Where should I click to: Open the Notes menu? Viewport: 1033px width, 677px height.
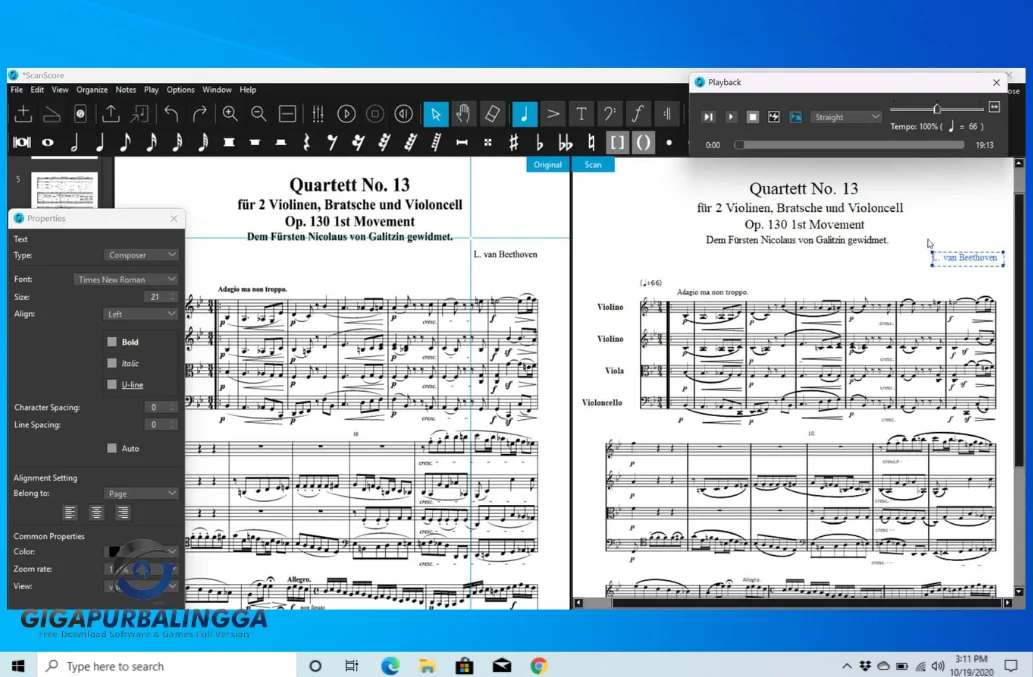pos(126,90)
